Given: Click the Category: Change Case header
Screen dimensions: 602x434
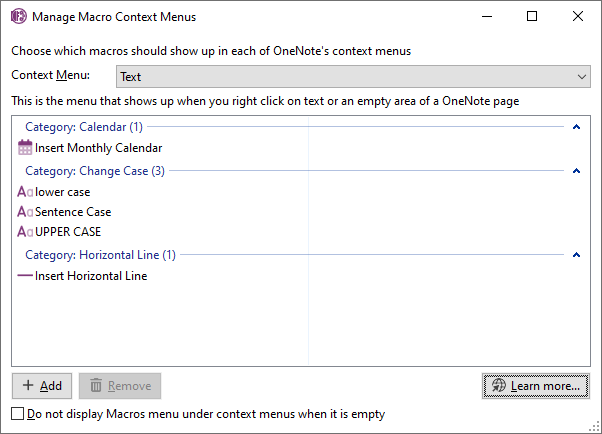Looking at the screenshot, I should 95,171.
